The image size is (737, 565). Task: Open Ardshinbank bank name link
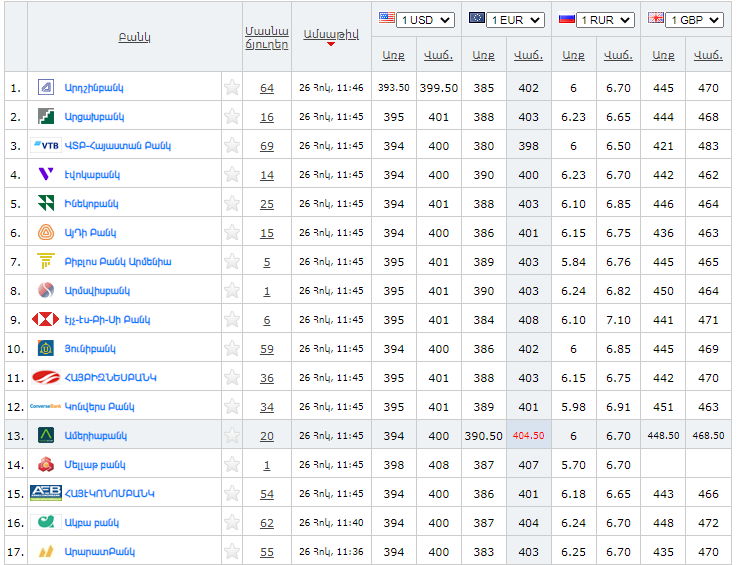pyautogui.click(x=94, y=88)
